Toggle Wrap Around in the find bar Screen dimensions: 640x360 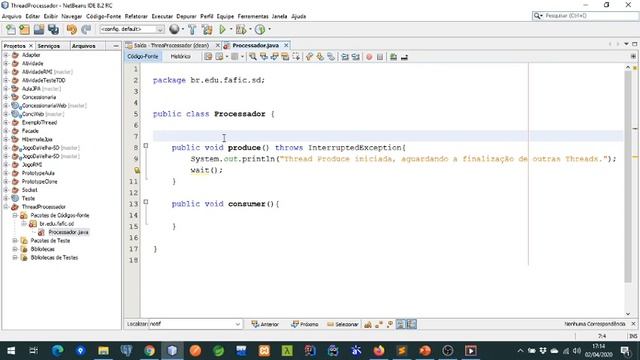click(x=412, y=324)
